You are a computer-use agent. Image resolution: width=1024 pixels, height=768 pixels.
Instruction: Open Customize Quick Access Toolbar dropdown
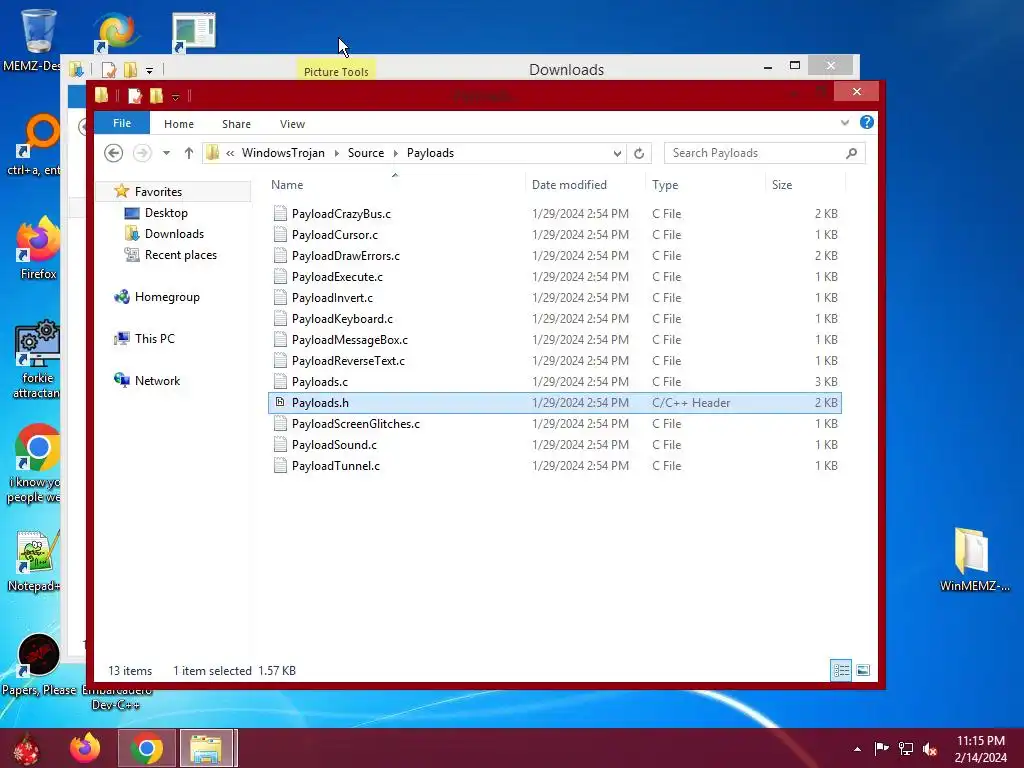coord(175,97)
